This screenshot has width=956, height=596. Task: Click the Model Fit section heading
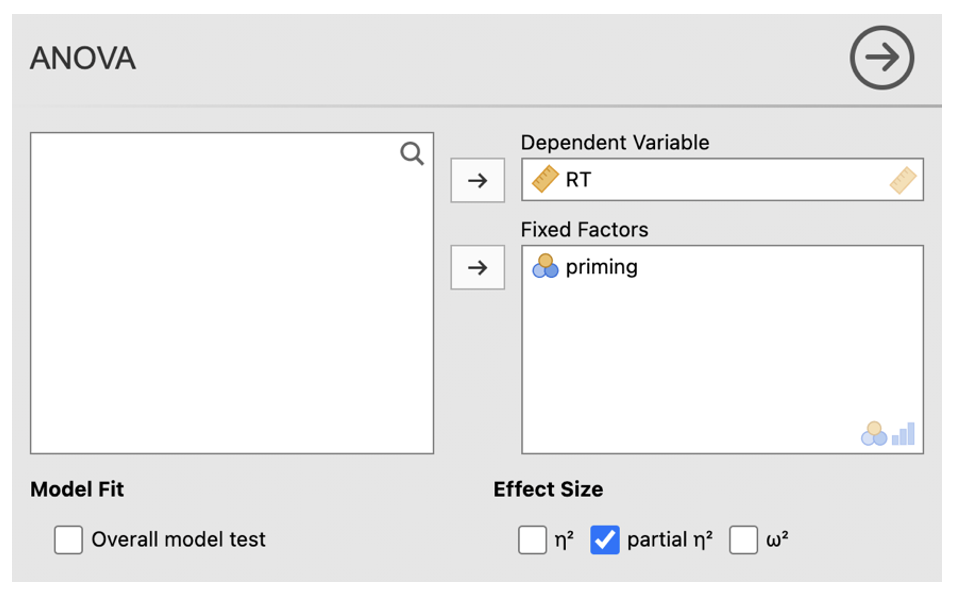pos(77,490)
